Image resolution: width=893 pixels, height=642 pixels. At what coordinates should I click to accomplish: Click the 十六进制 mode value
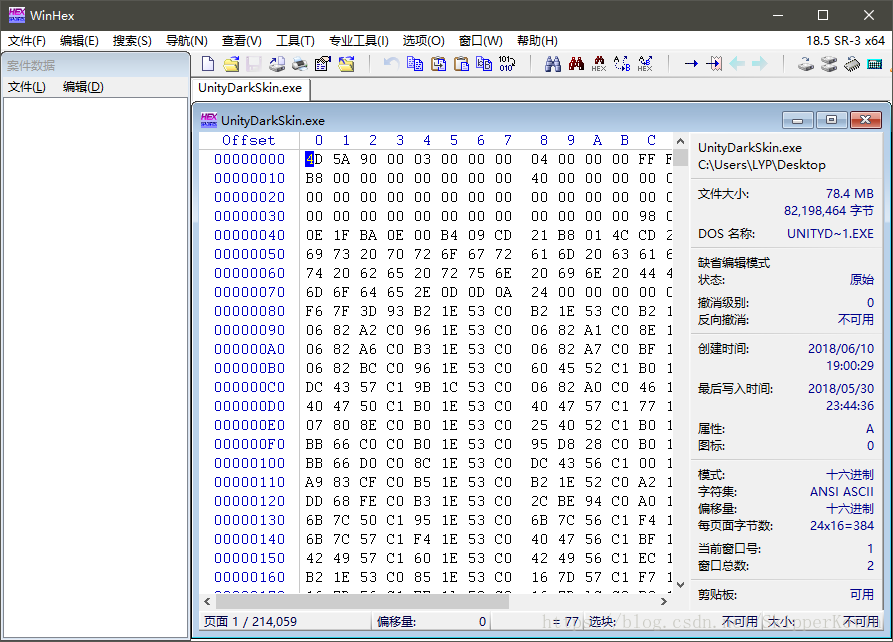[850, 475]
